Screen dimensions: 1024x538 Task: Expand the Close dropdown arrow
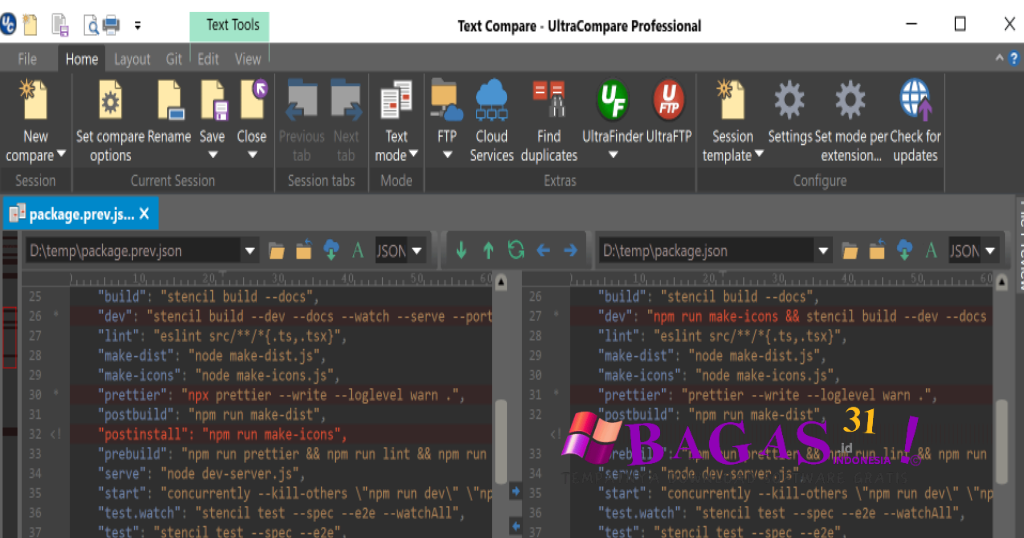tap(252, 155)
